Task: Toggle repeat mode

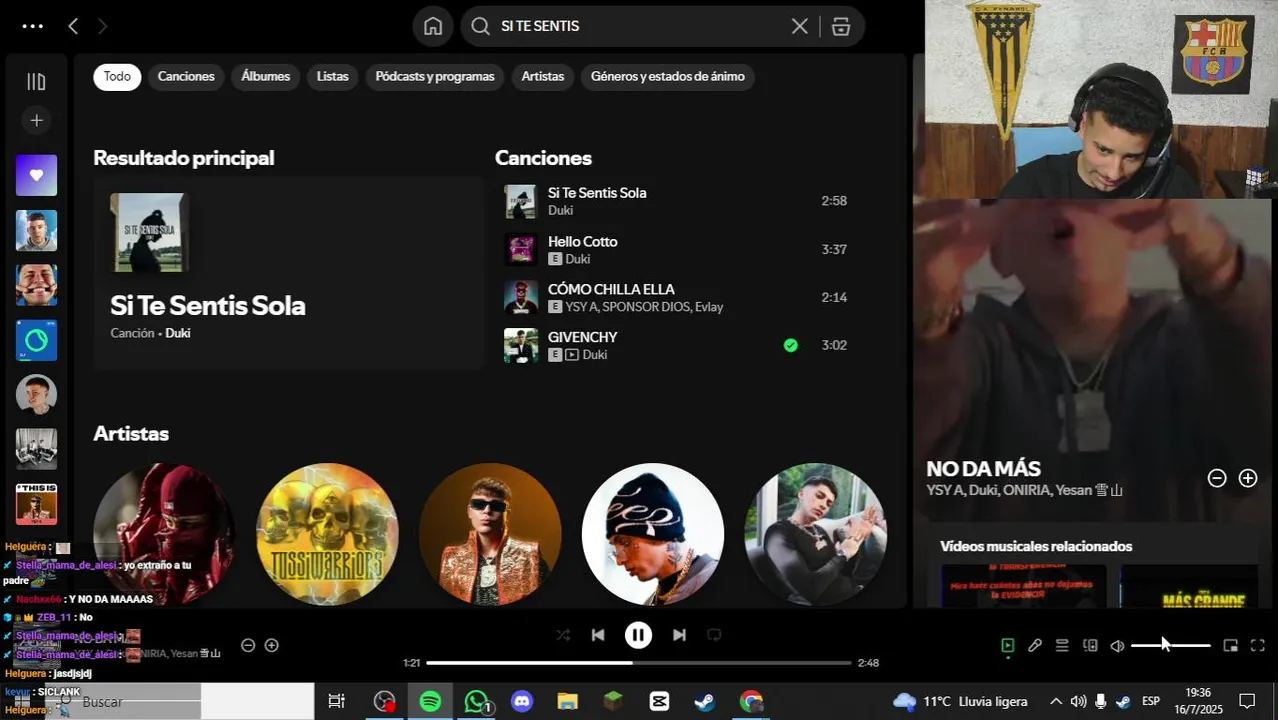Action: pyautogui.click(x=714, y=635)
